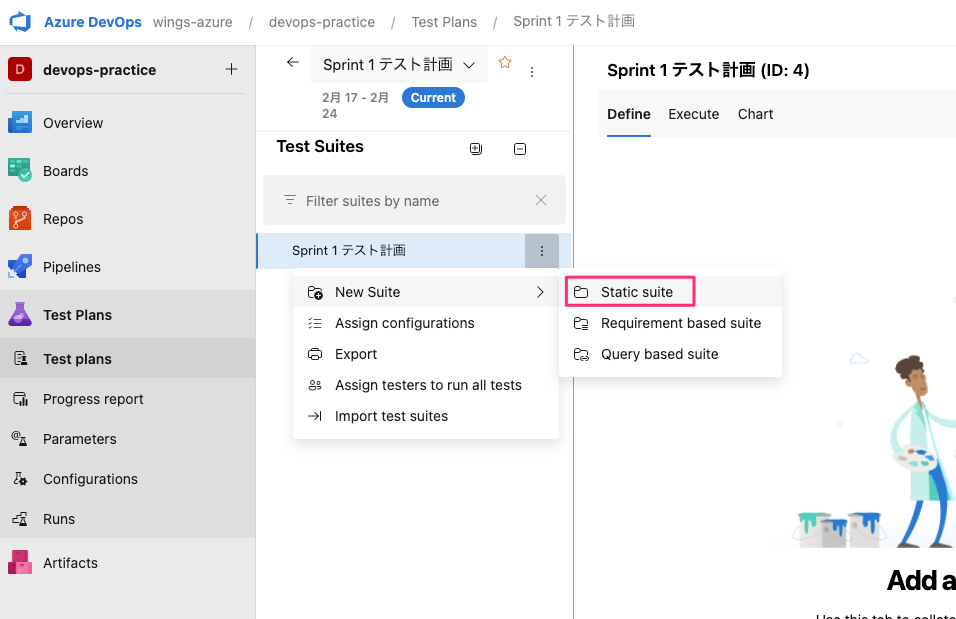Mark test plan as favorite star

point(505,63)
